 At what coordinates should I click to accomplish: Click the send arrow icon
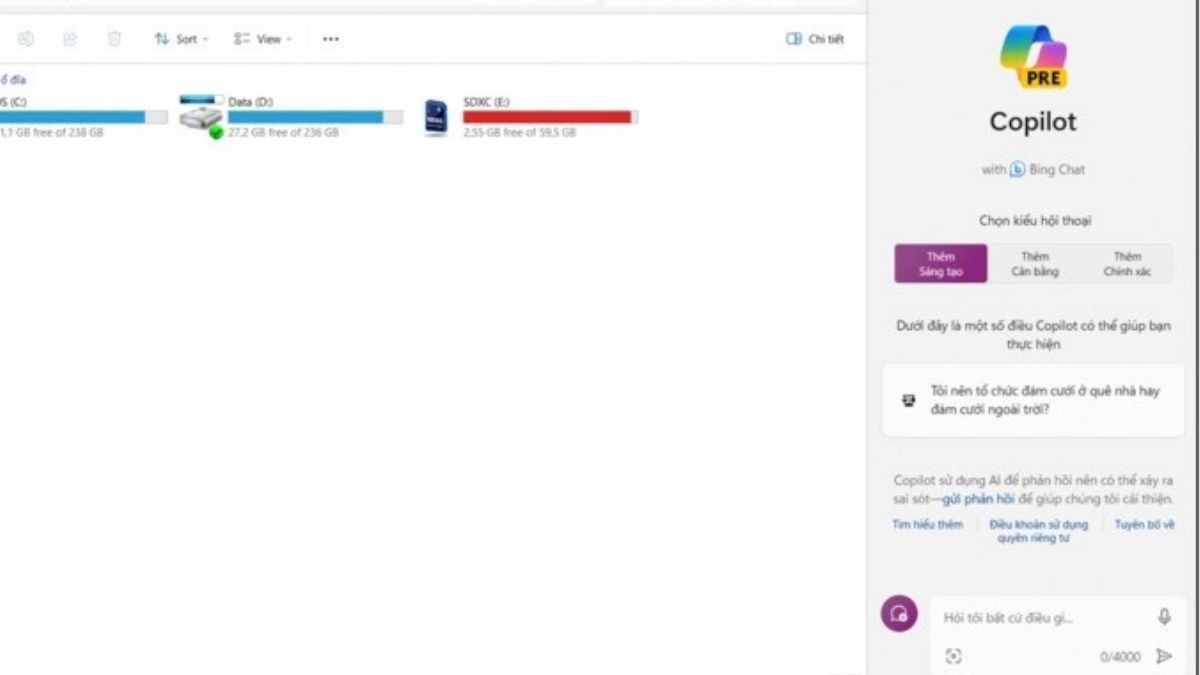click(1164, 656)
